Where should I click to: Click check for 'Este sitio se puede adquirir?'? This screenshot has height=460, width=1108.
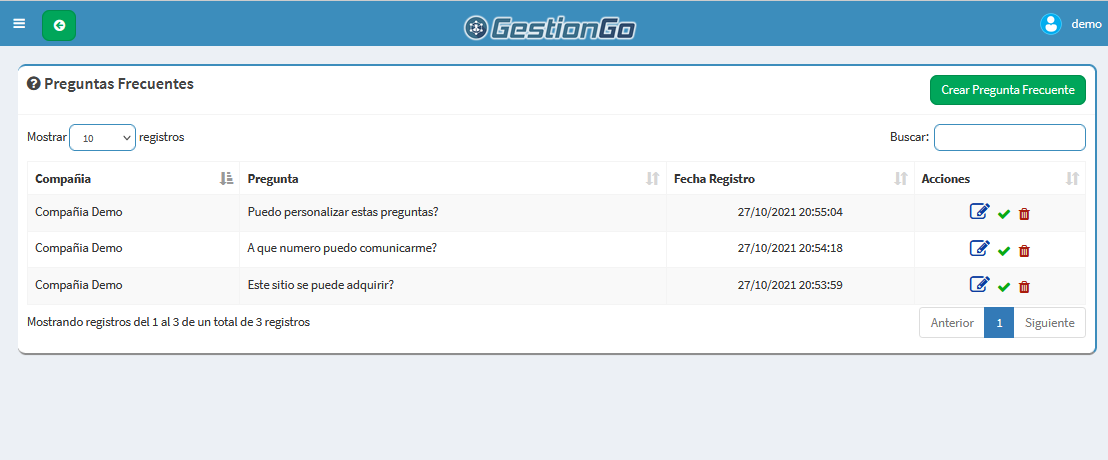[1003, 287]
